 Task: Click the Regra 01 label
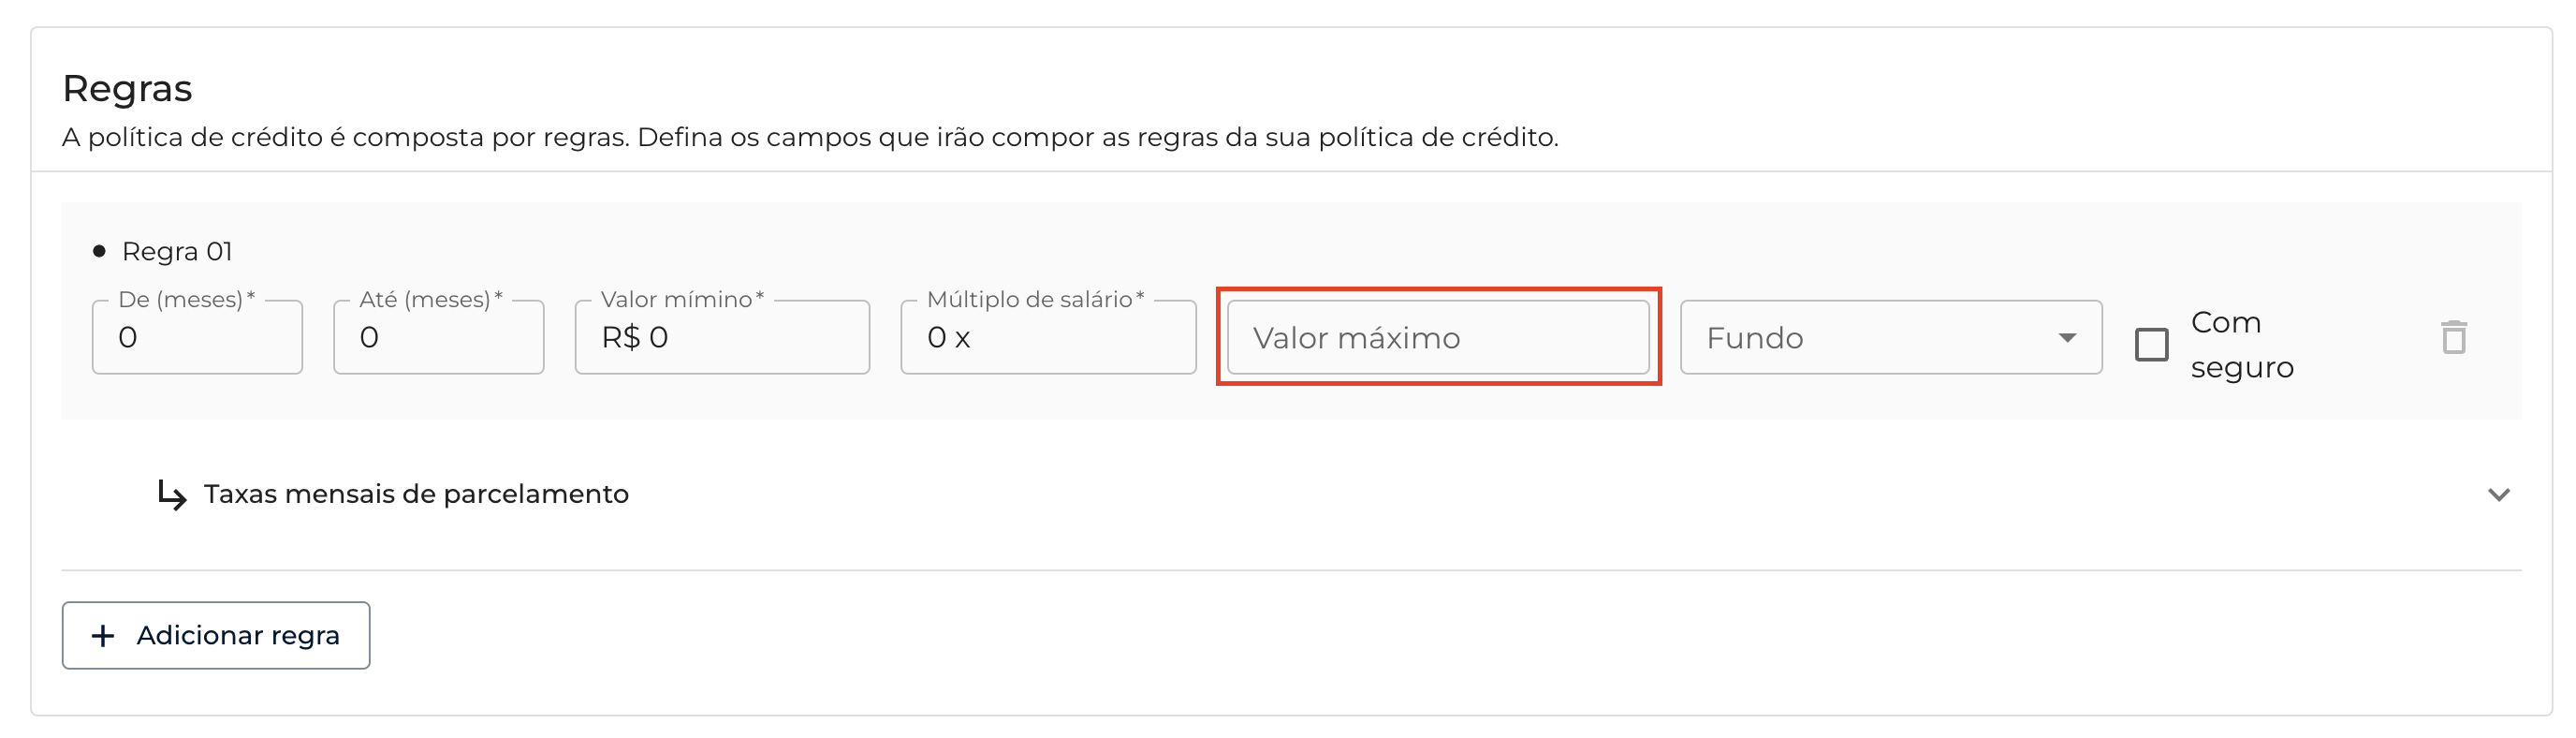pos(177,251)
